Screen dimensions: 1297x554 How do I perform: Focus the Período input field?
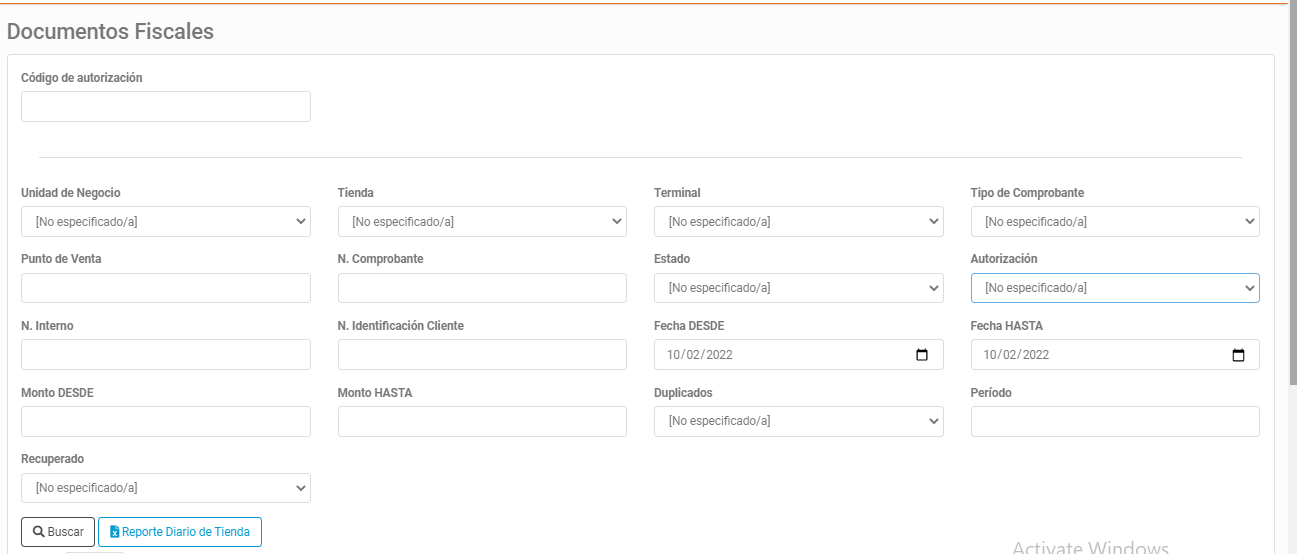(x=1115, y=421)
